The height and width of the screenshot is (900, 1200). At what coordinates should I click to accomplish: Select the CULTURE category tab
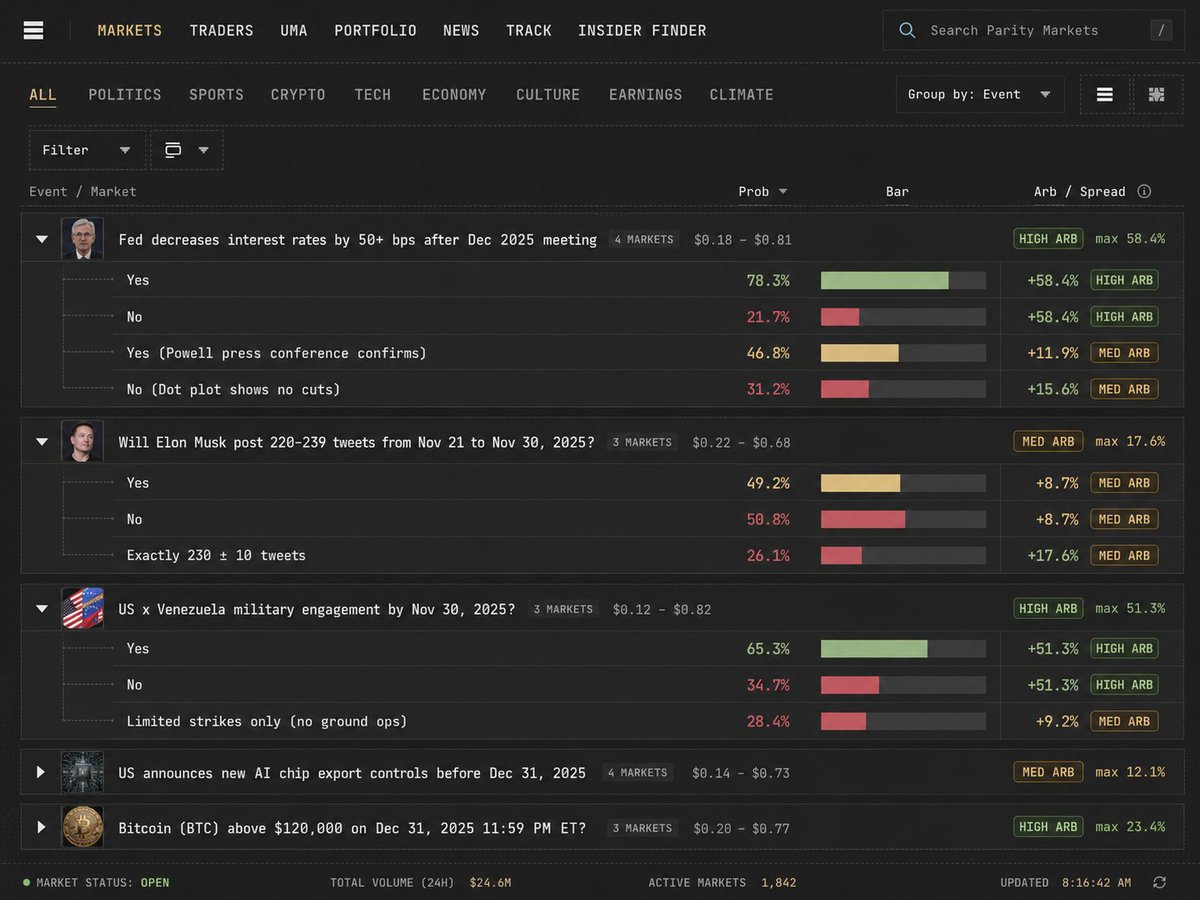pos(548,94)
